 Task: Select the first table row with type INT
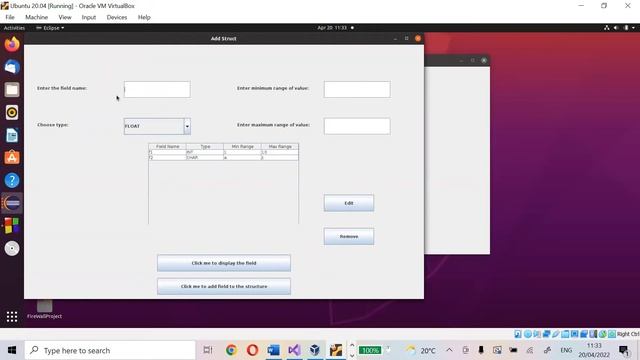click(223, 152)
